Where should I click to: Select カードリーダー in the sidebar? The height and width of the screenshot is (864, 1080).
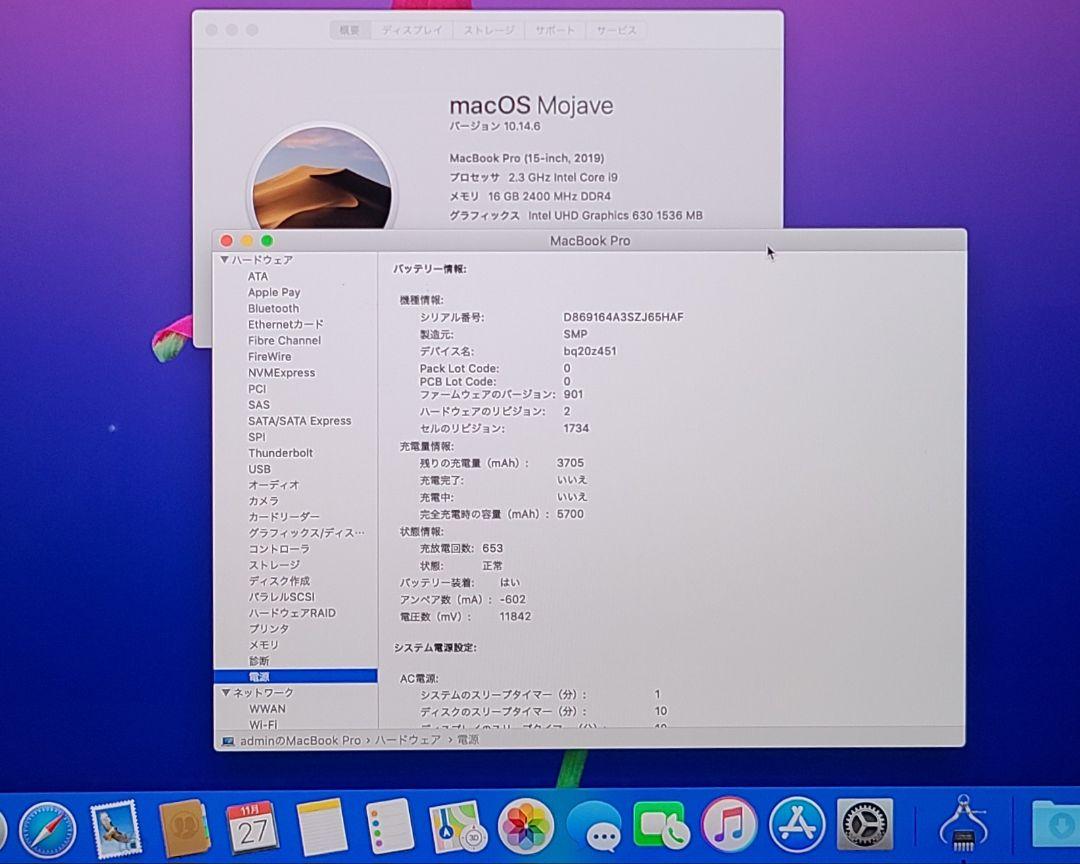click(284, 517)
